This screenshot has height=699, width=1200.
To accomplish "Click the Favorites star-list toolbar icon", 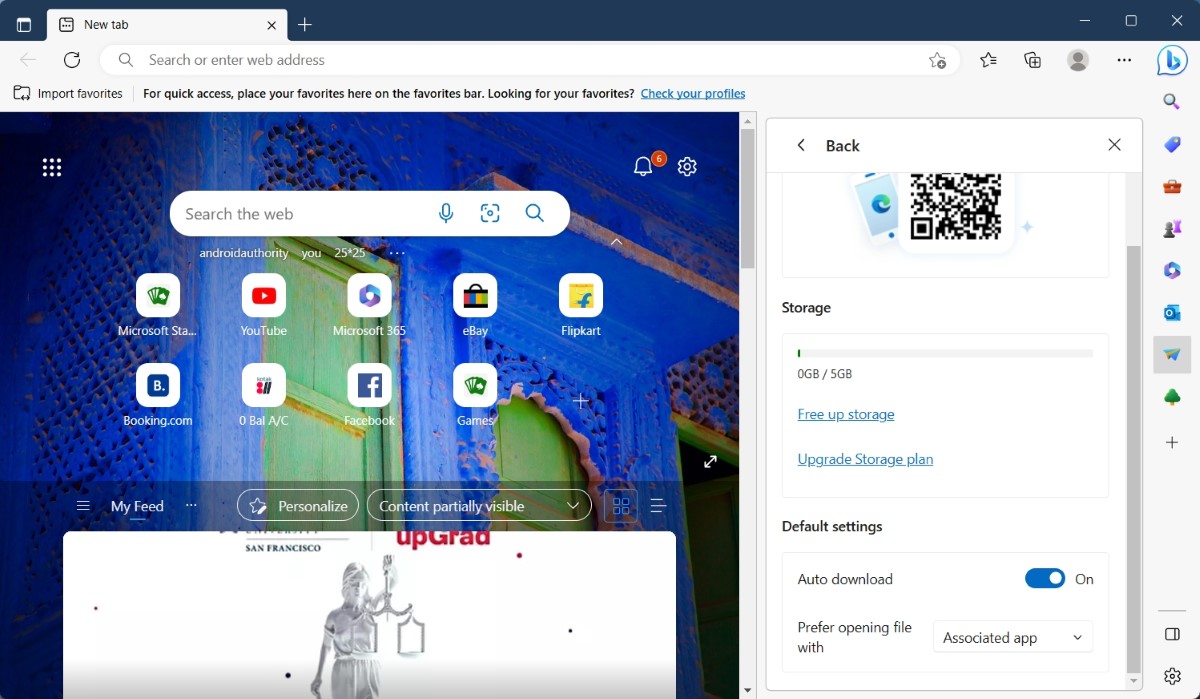I will pos(988,60).
